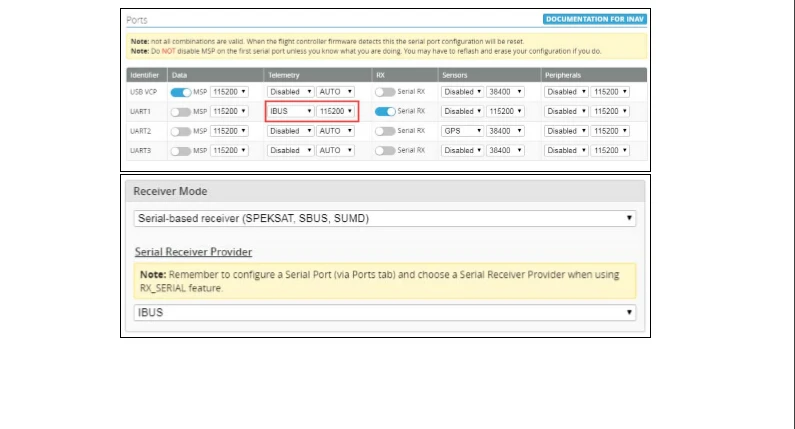Enable Serial RX switch on UART3
Viewport: 795px width, 429px height.
pyautogui.click(x=385, y=150)
